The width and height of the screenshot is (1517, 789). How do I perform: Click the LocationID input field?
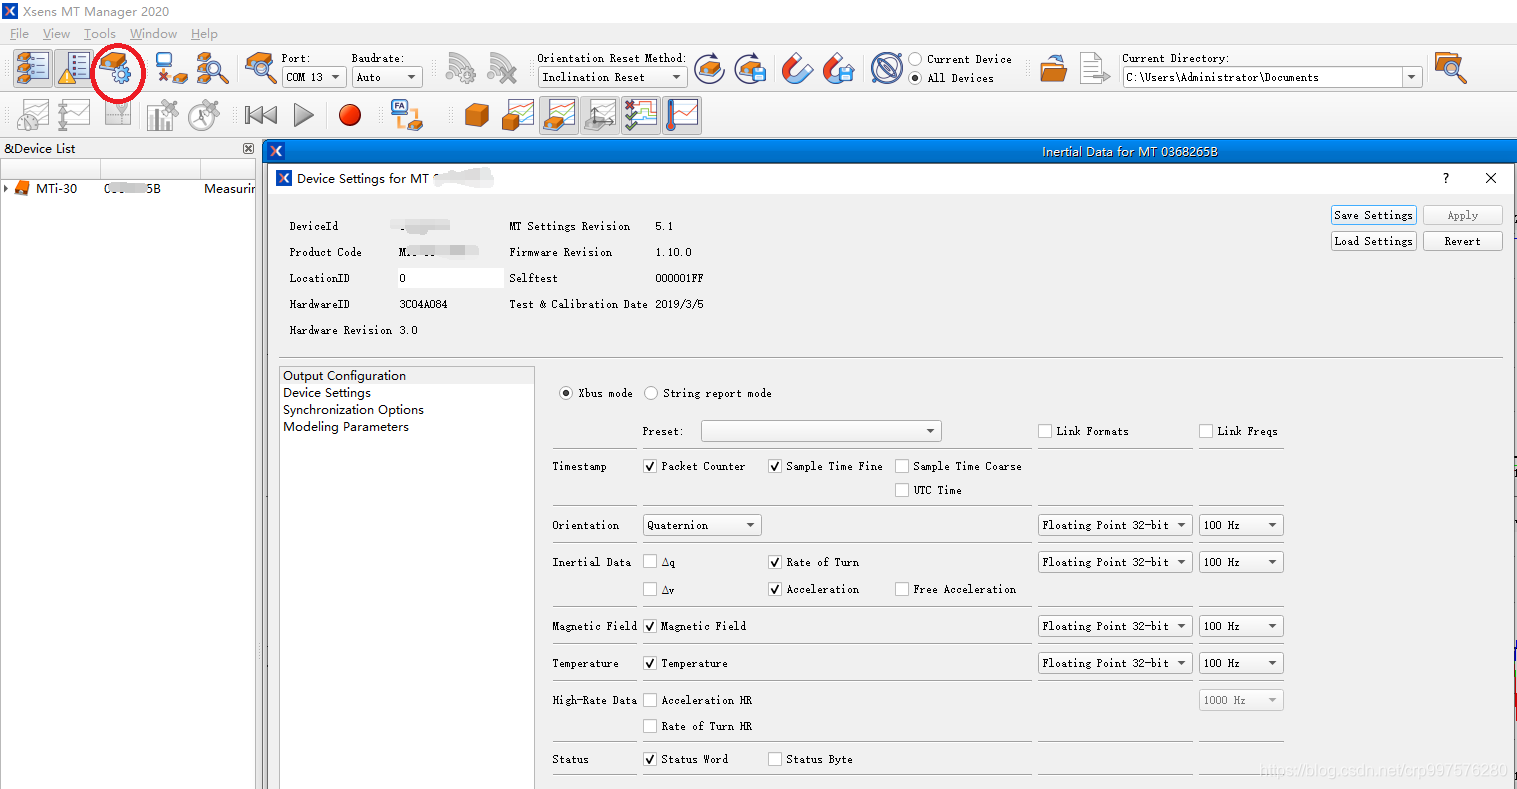tap(450, 278)
